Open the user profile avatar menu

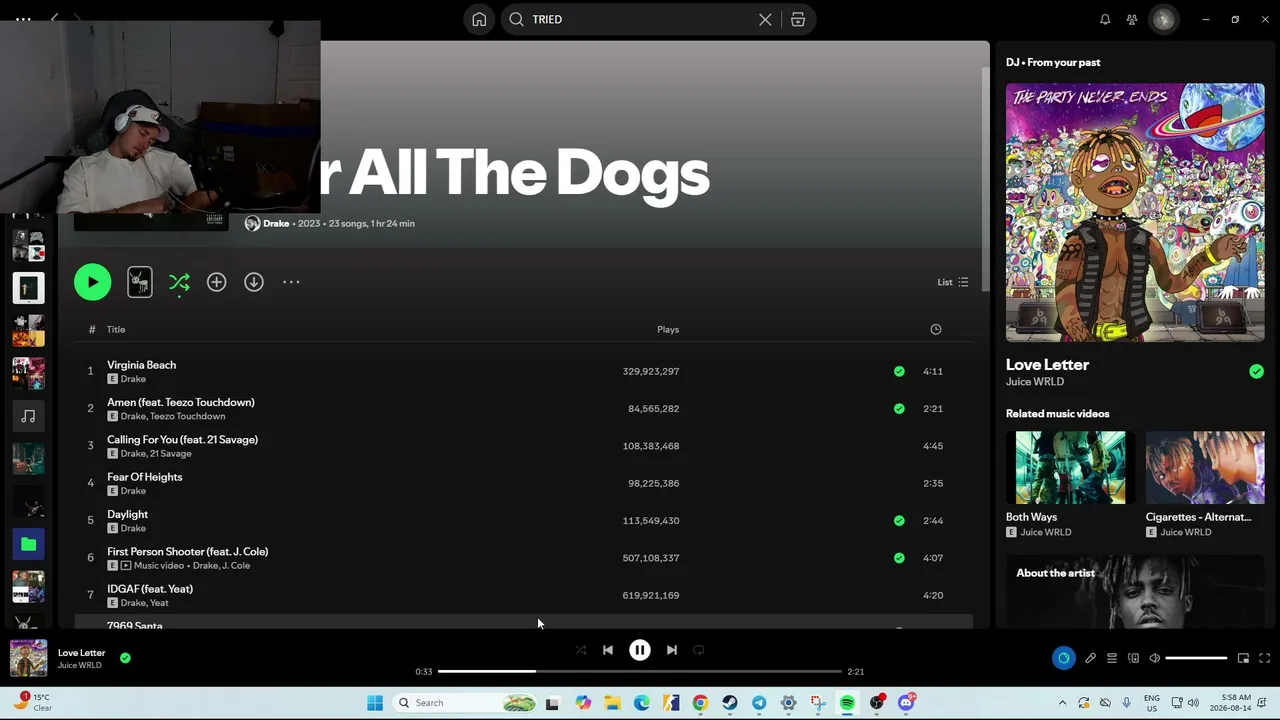[1163, 19]
